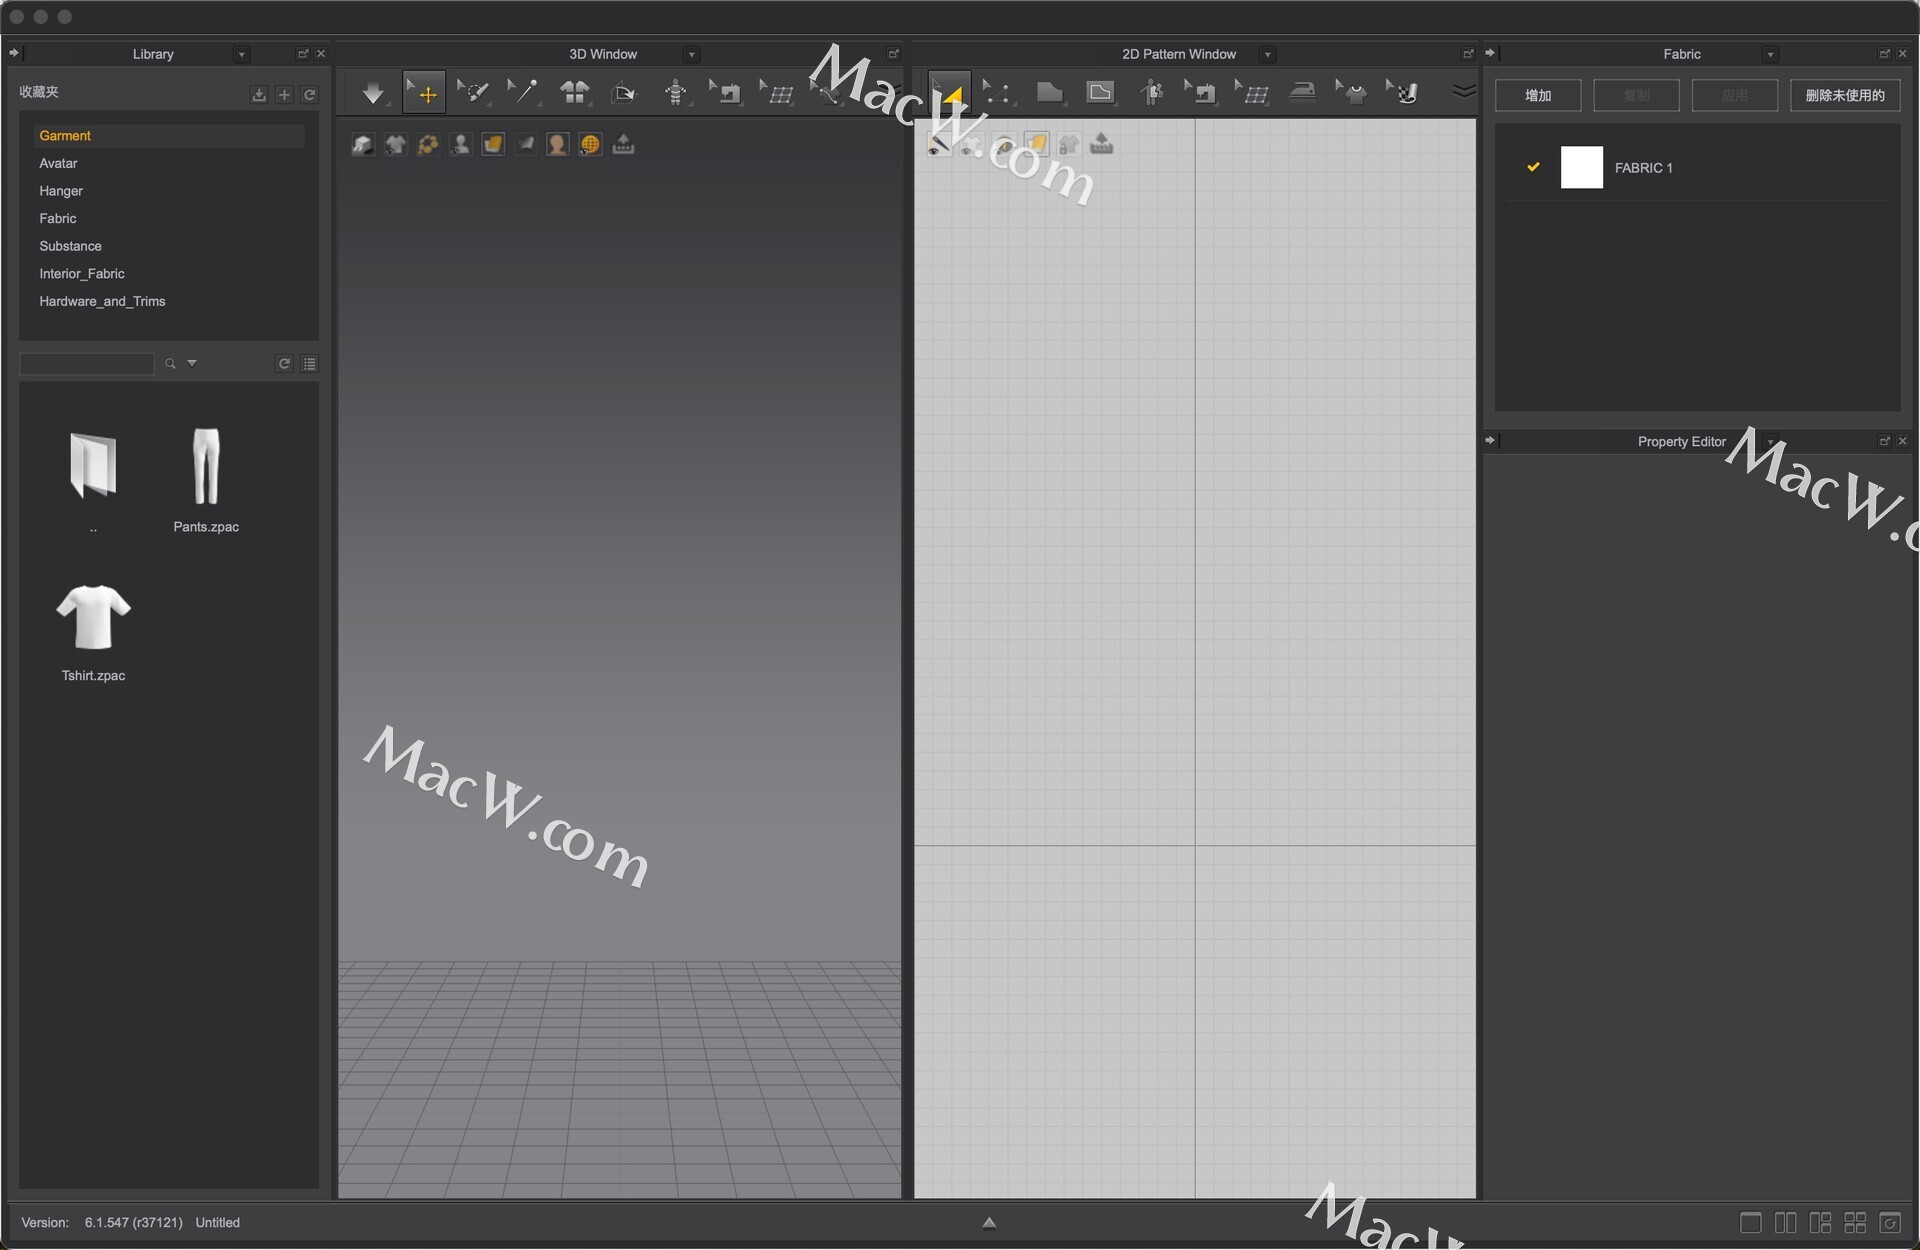Click the Trace/avatar pattern tool in 2D toolbar

[x=1151, y=93]
